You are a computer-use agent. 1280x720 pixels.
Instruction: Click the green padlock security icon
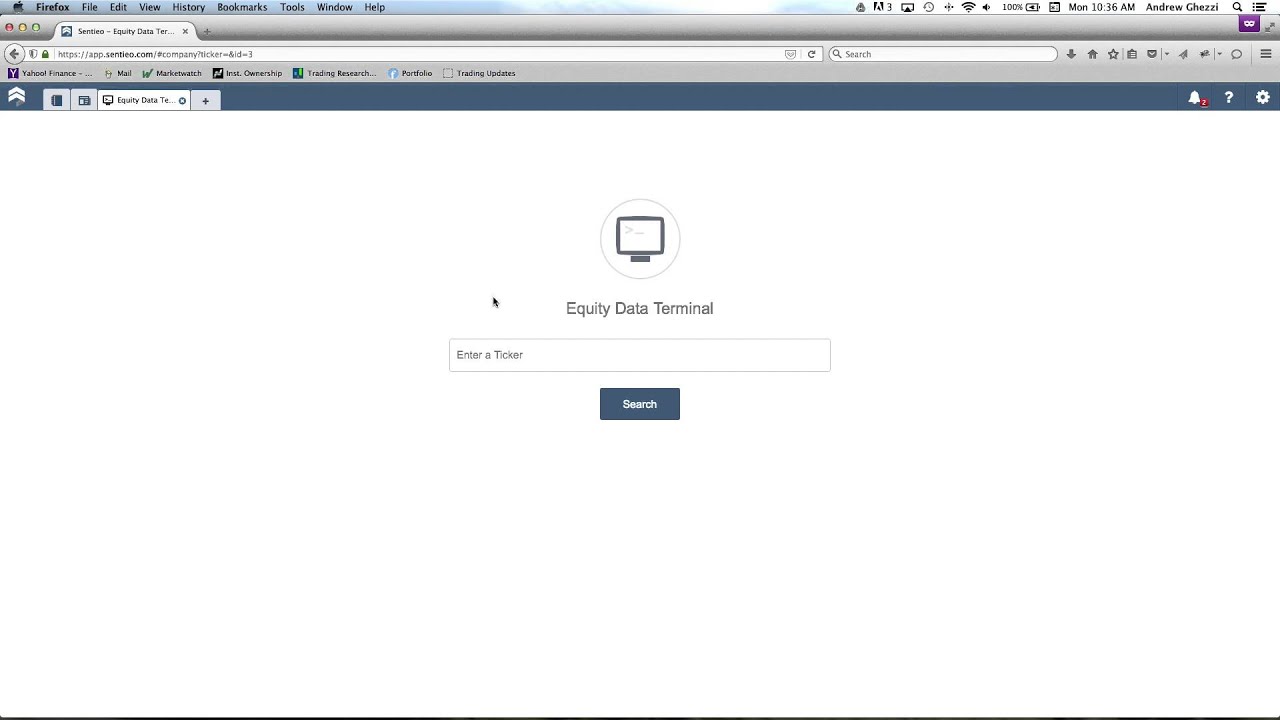(45, 54)
